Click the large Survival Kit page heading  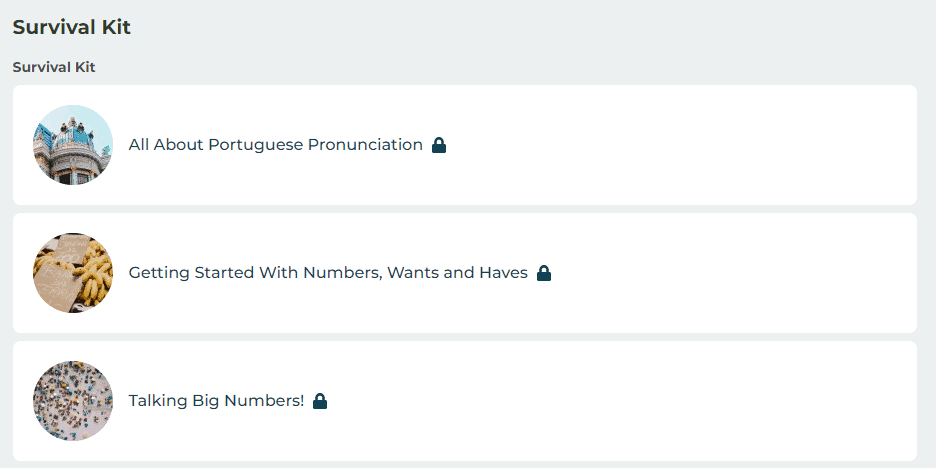pos(72,27)
